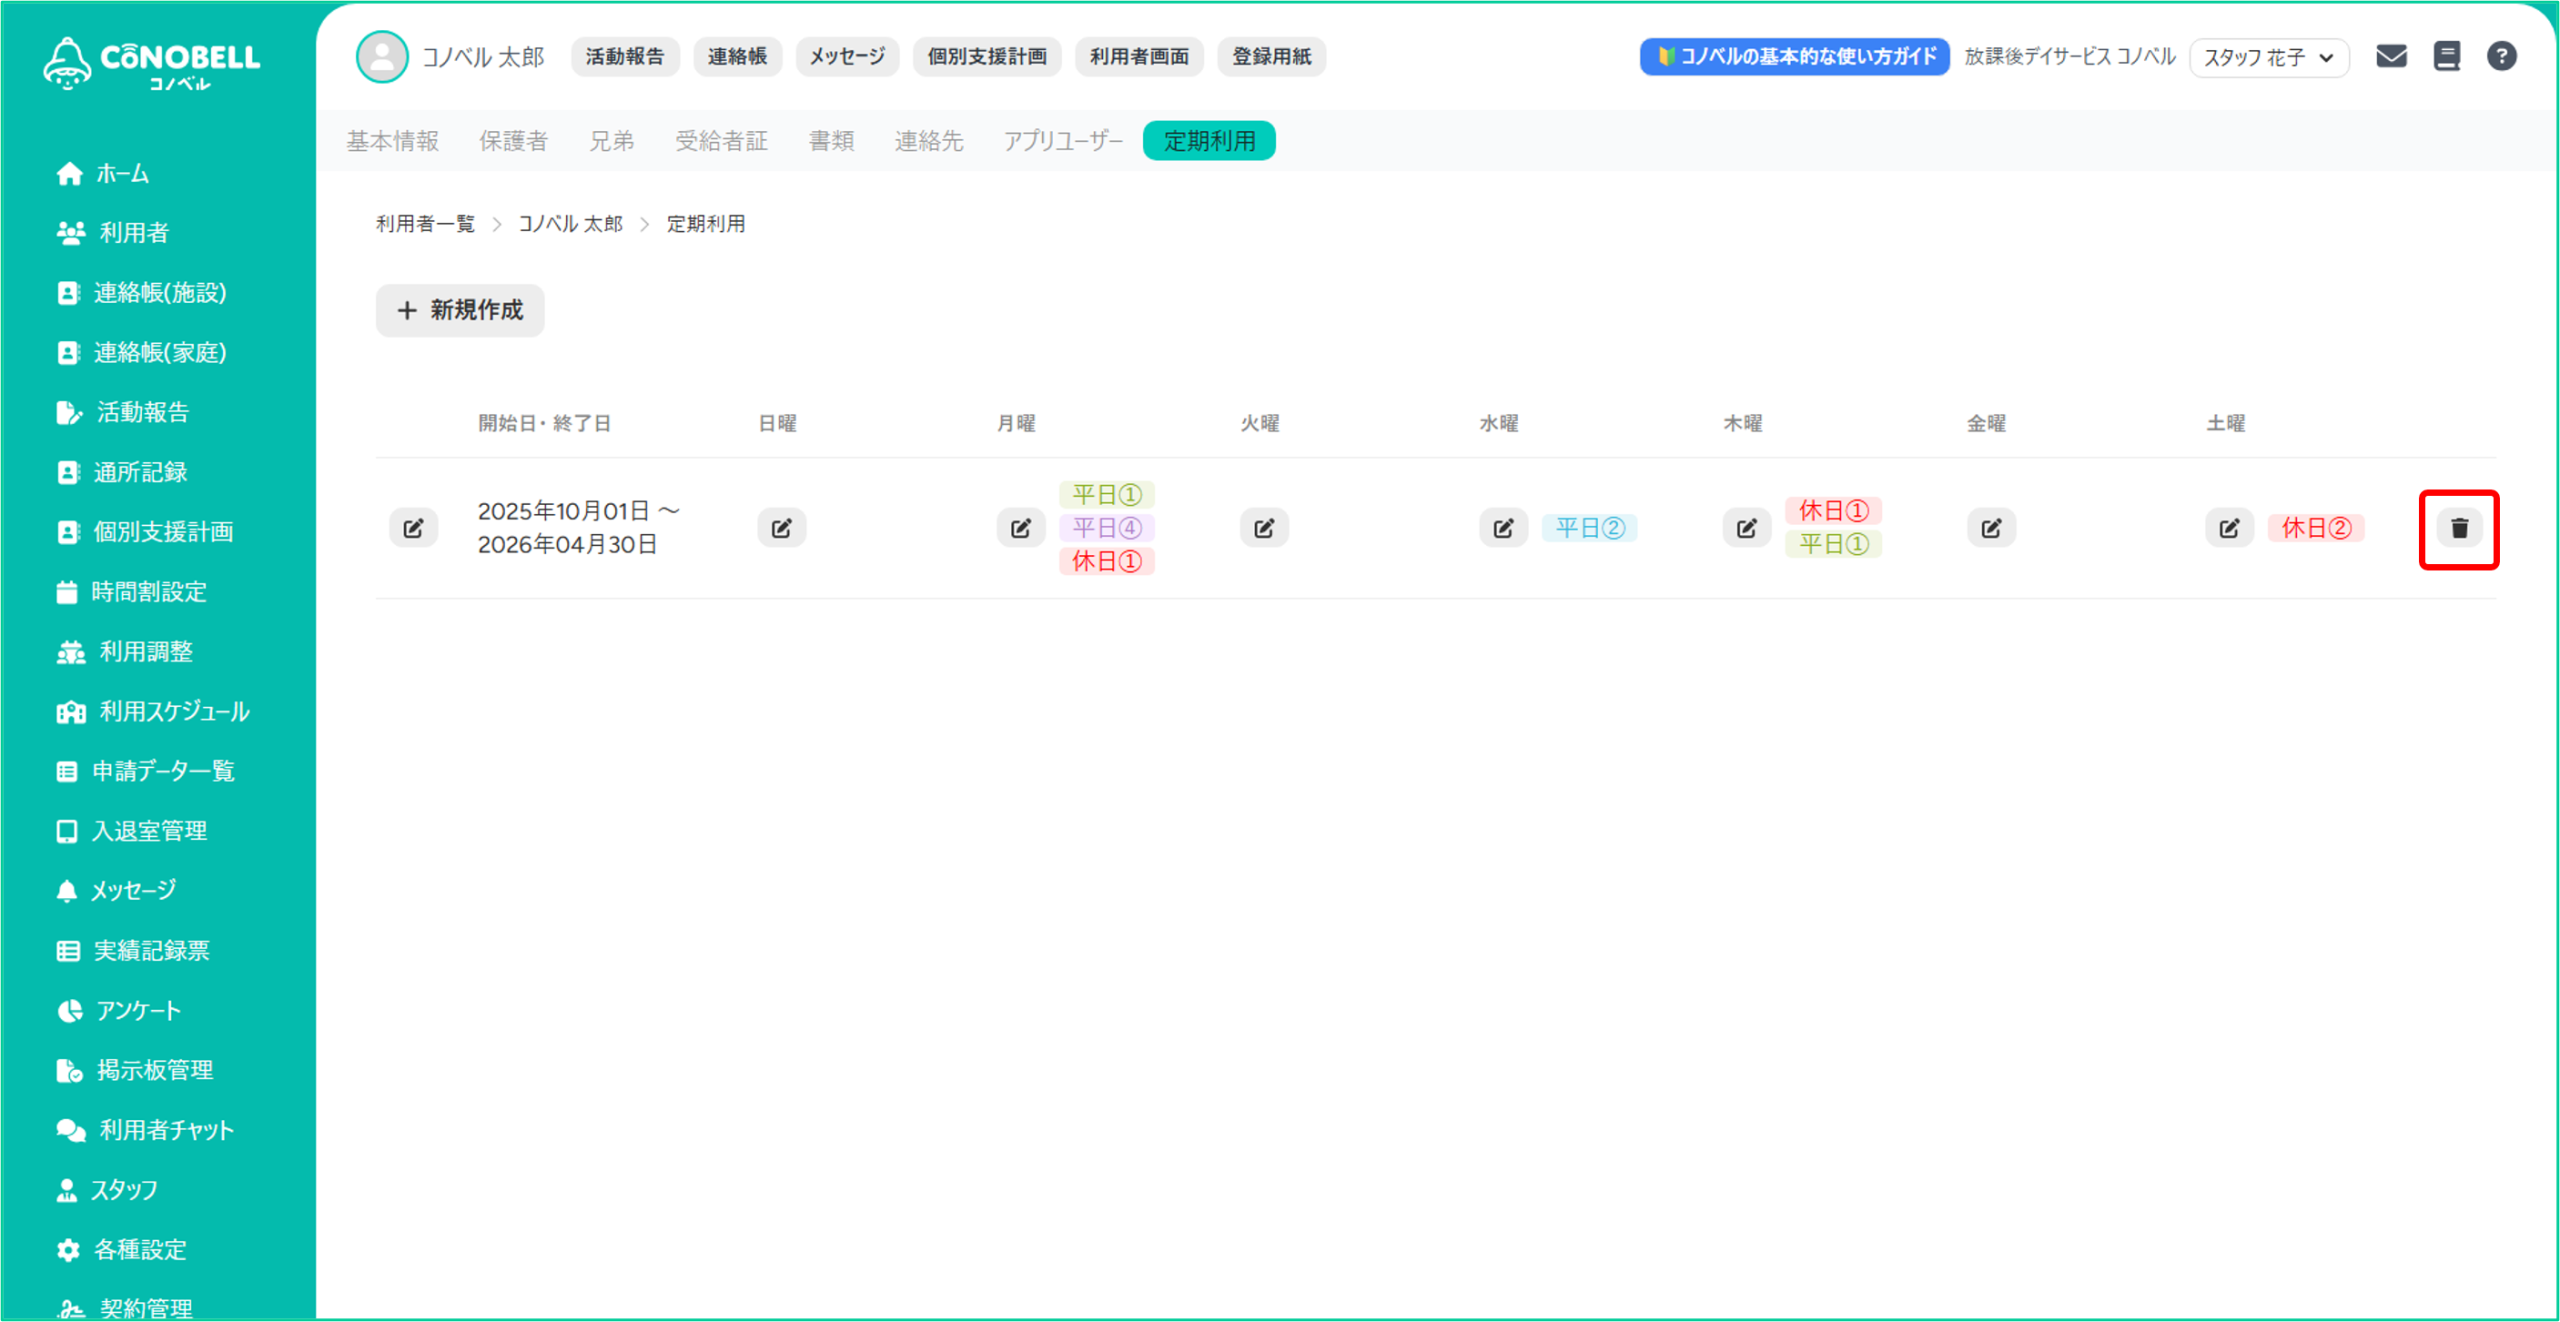2560x1322 pixels.
Task: Click edit icon beside the start date
Action: [413, 528]
